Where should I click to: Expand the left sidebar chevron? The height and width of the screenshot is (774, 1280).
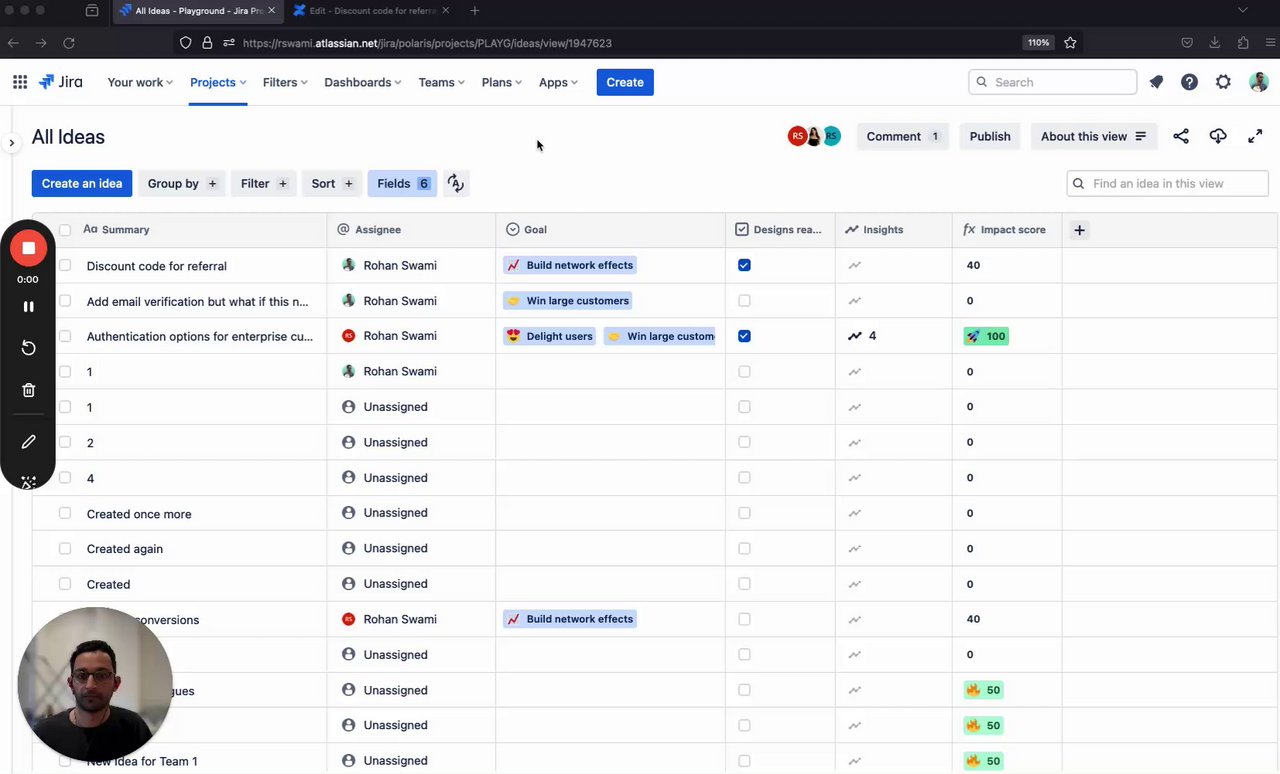[11, 143]
